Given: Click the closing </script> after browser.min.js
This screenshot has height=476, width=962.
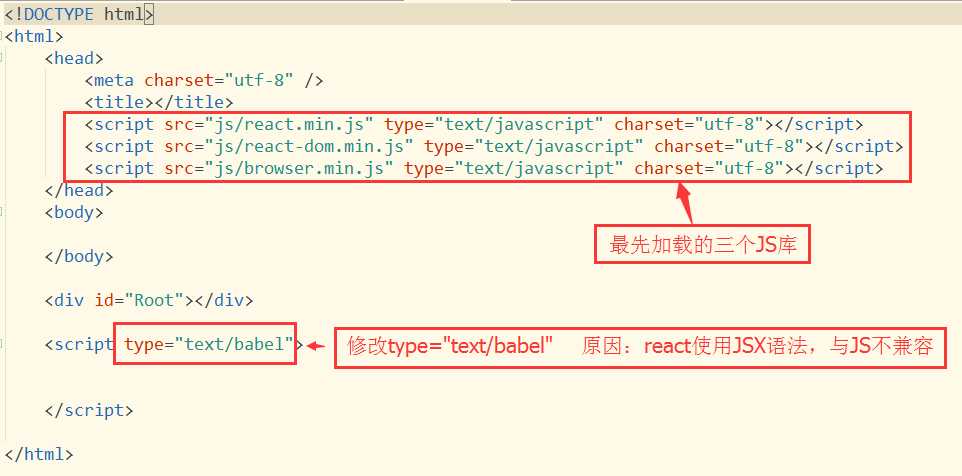Looking at the screenshot, I should click(839, 168).
